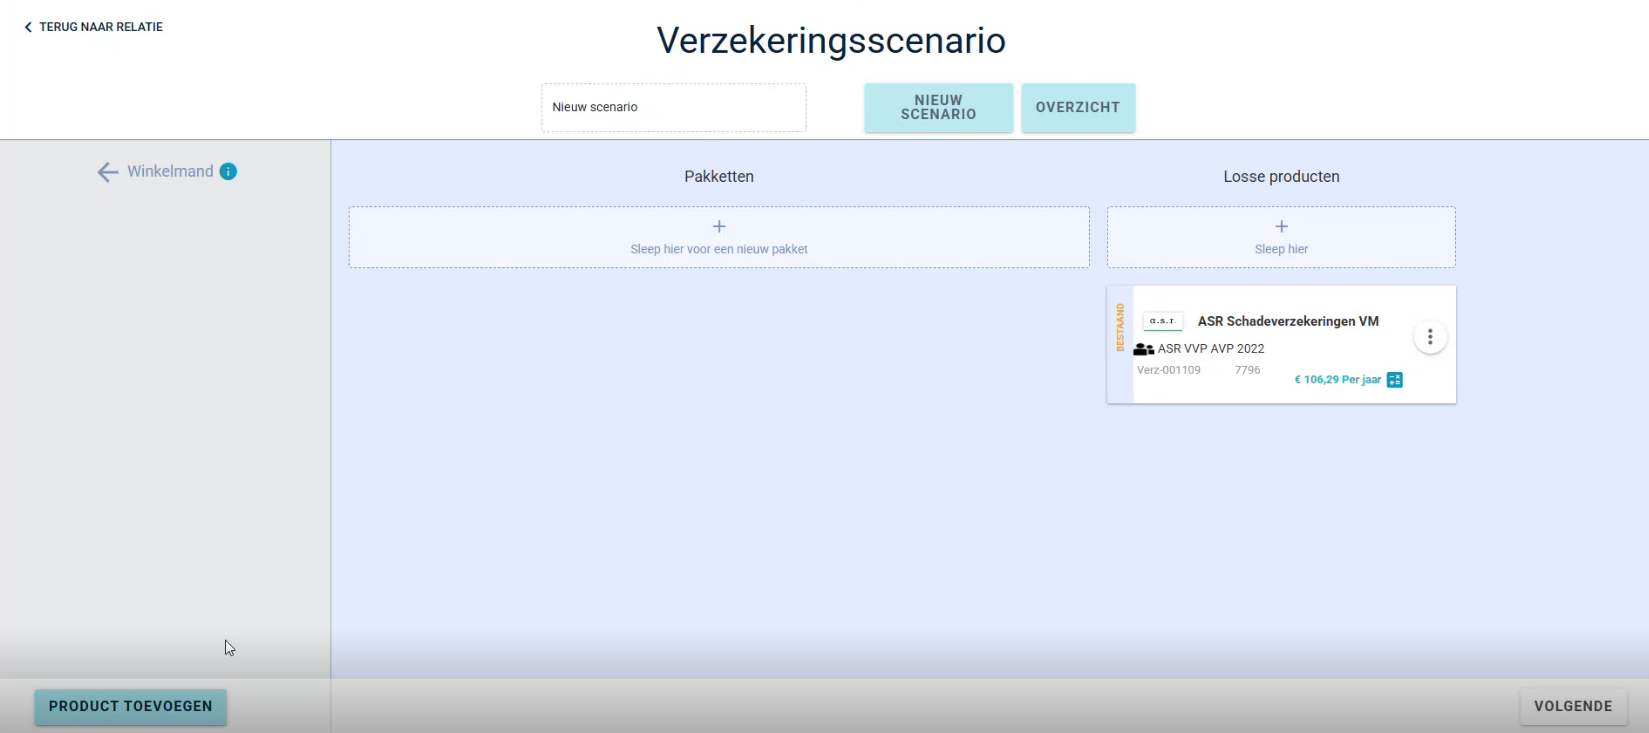Create a scenario with Nieuw Scenario button

pos(938,108)
